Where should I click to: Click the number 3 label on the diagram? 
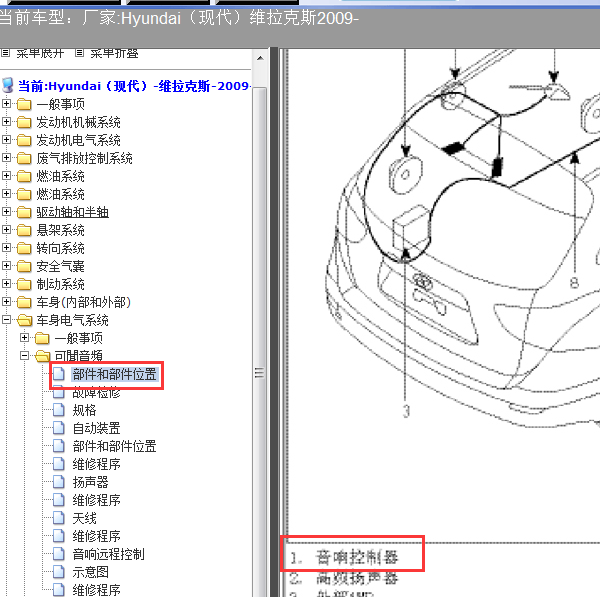(406, 411)
